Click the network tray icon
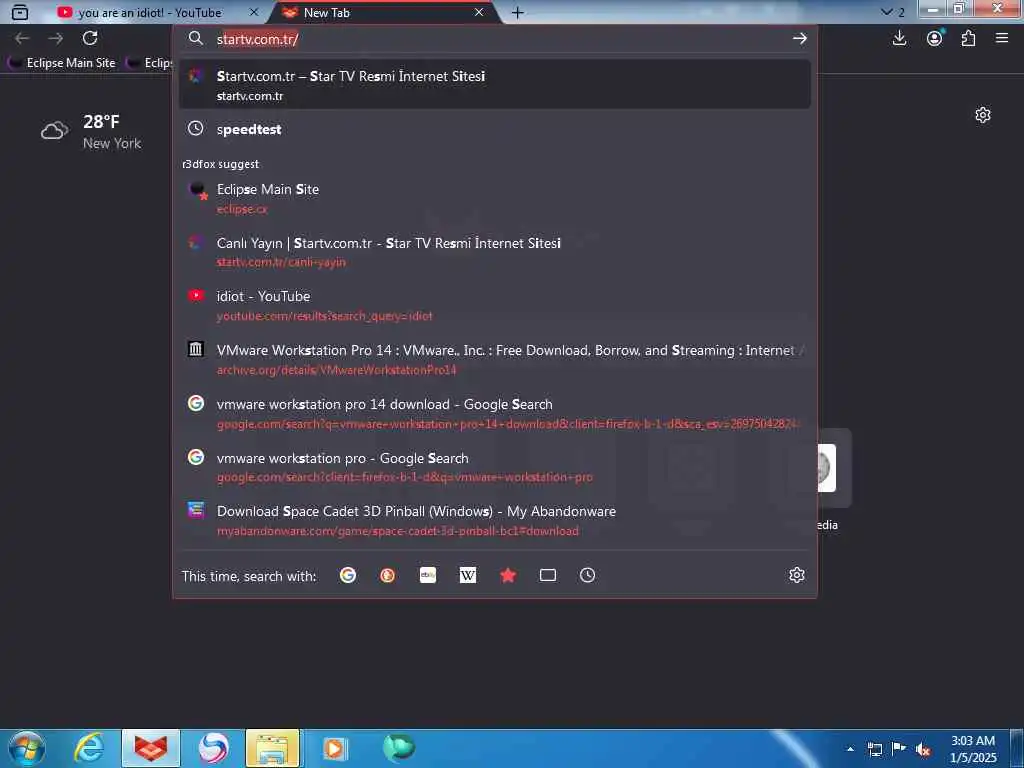Screen dimensions: 1024x768 874,750
